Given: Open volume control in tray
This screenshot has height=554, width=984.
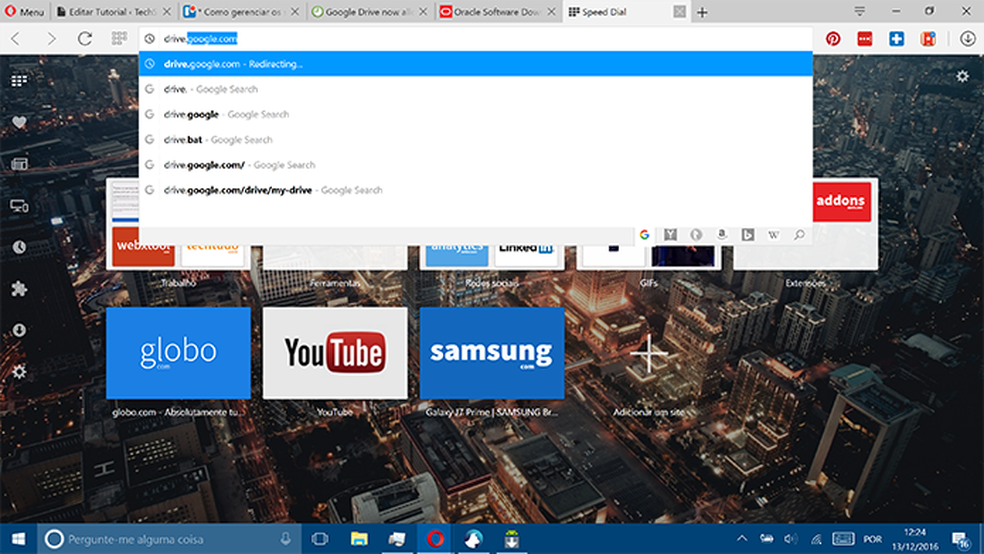Looking at the screenshot, I should (791, 539).
